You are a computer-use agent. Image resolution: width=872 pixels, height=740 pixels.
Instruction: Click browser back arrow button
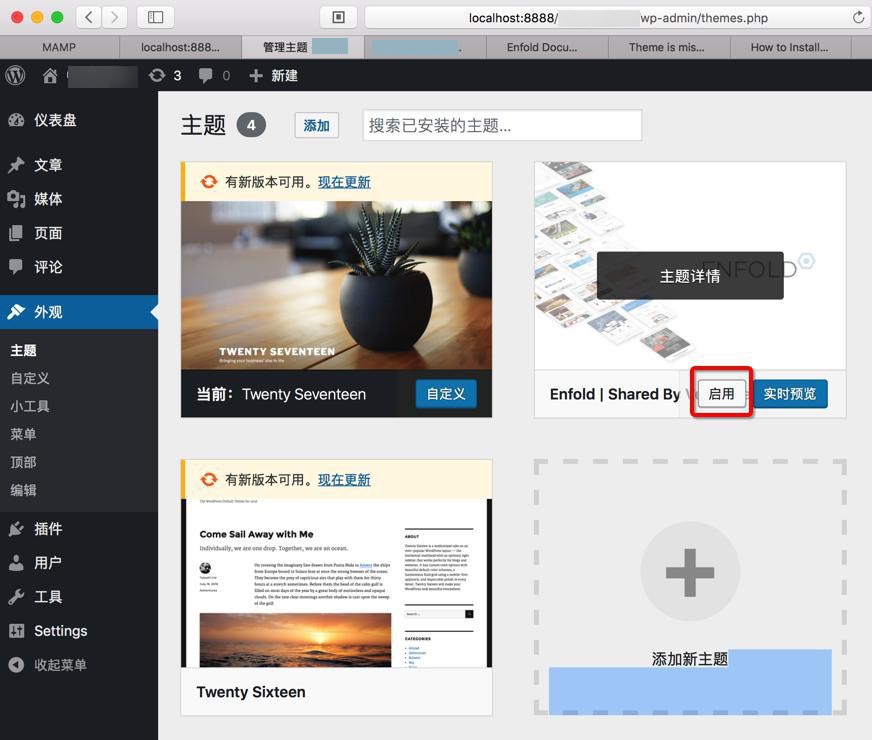pos(88,17)
